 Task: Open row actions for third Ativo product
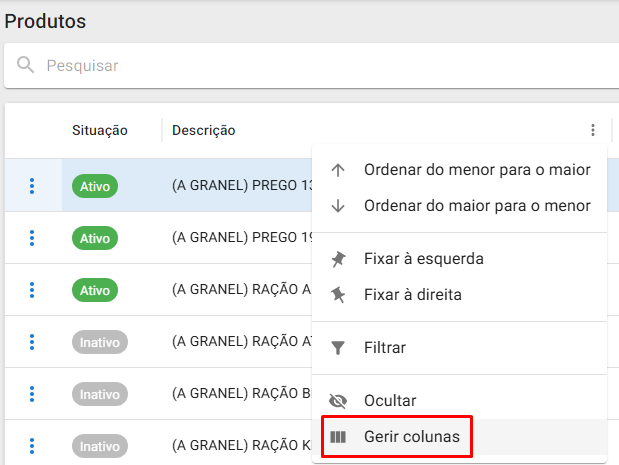[x=32, y=290]
